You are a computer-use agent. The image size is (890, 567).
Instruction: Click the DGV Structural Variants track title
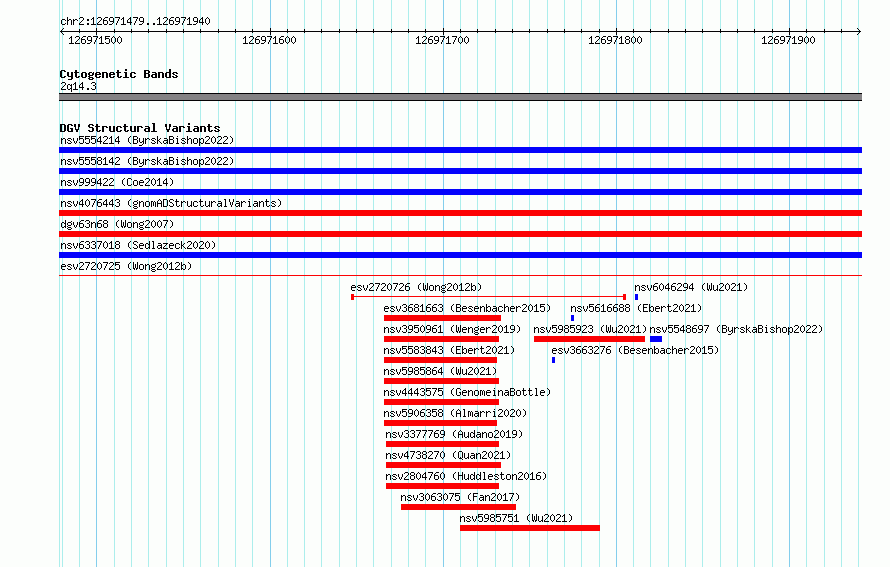pyautogui.click(x=140, y=128)
